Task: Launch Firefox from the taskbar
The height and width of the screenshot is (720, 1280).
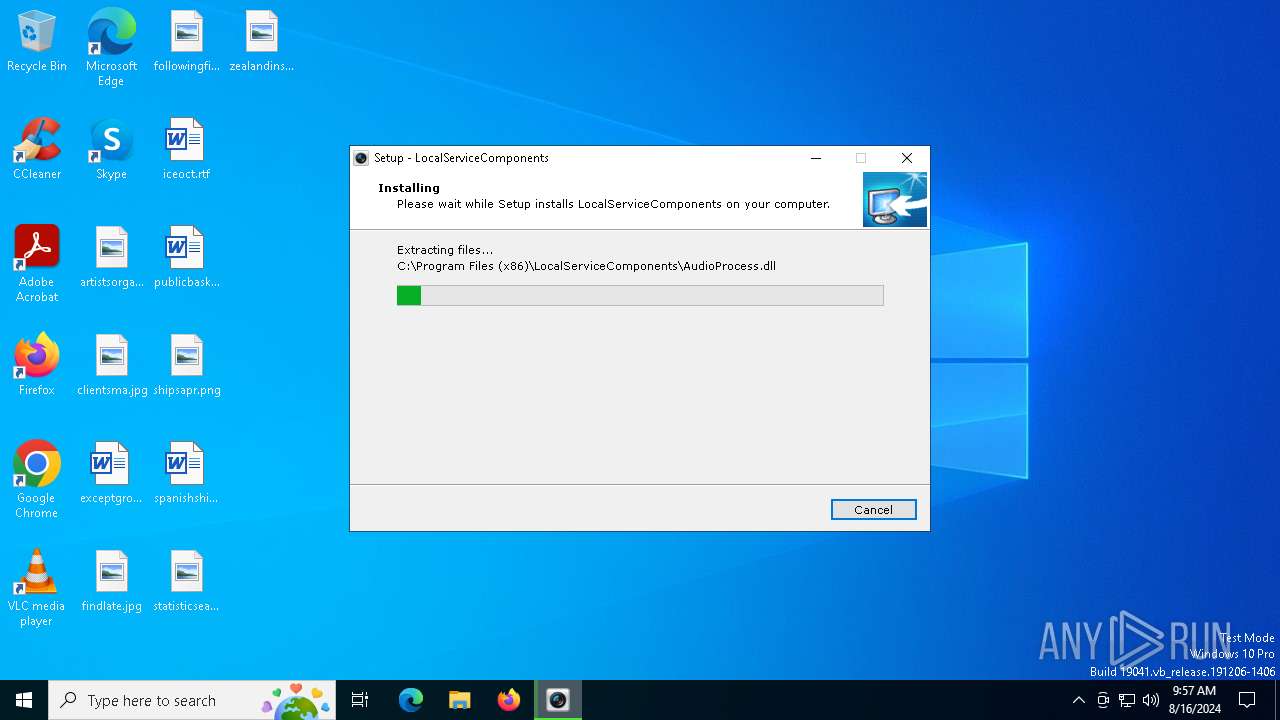Action: tap(509, 700)
